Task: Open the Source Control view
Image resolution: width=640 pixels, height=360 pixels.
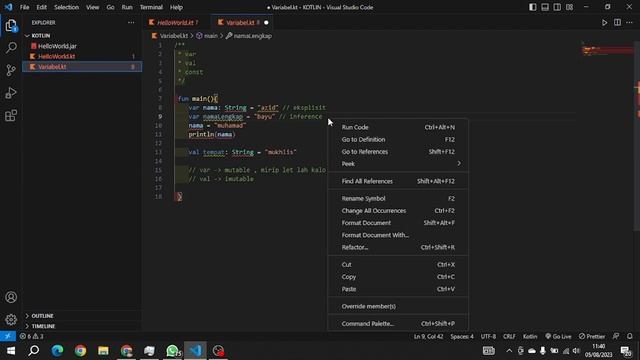Action: pos(11,70)
